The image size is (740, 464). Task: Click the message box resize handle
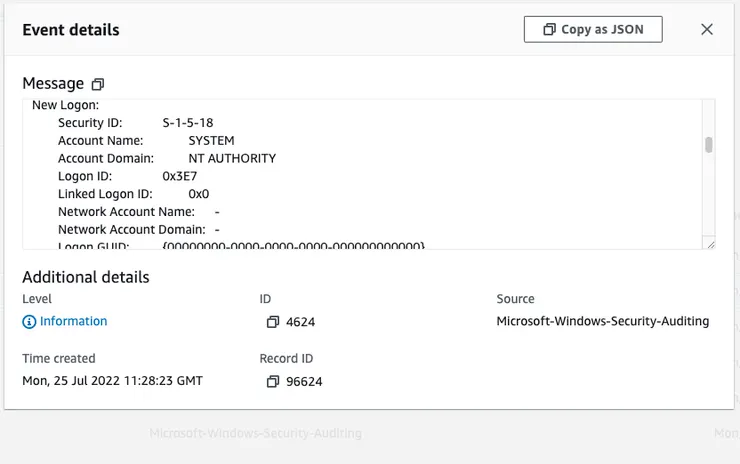[710, 243]
